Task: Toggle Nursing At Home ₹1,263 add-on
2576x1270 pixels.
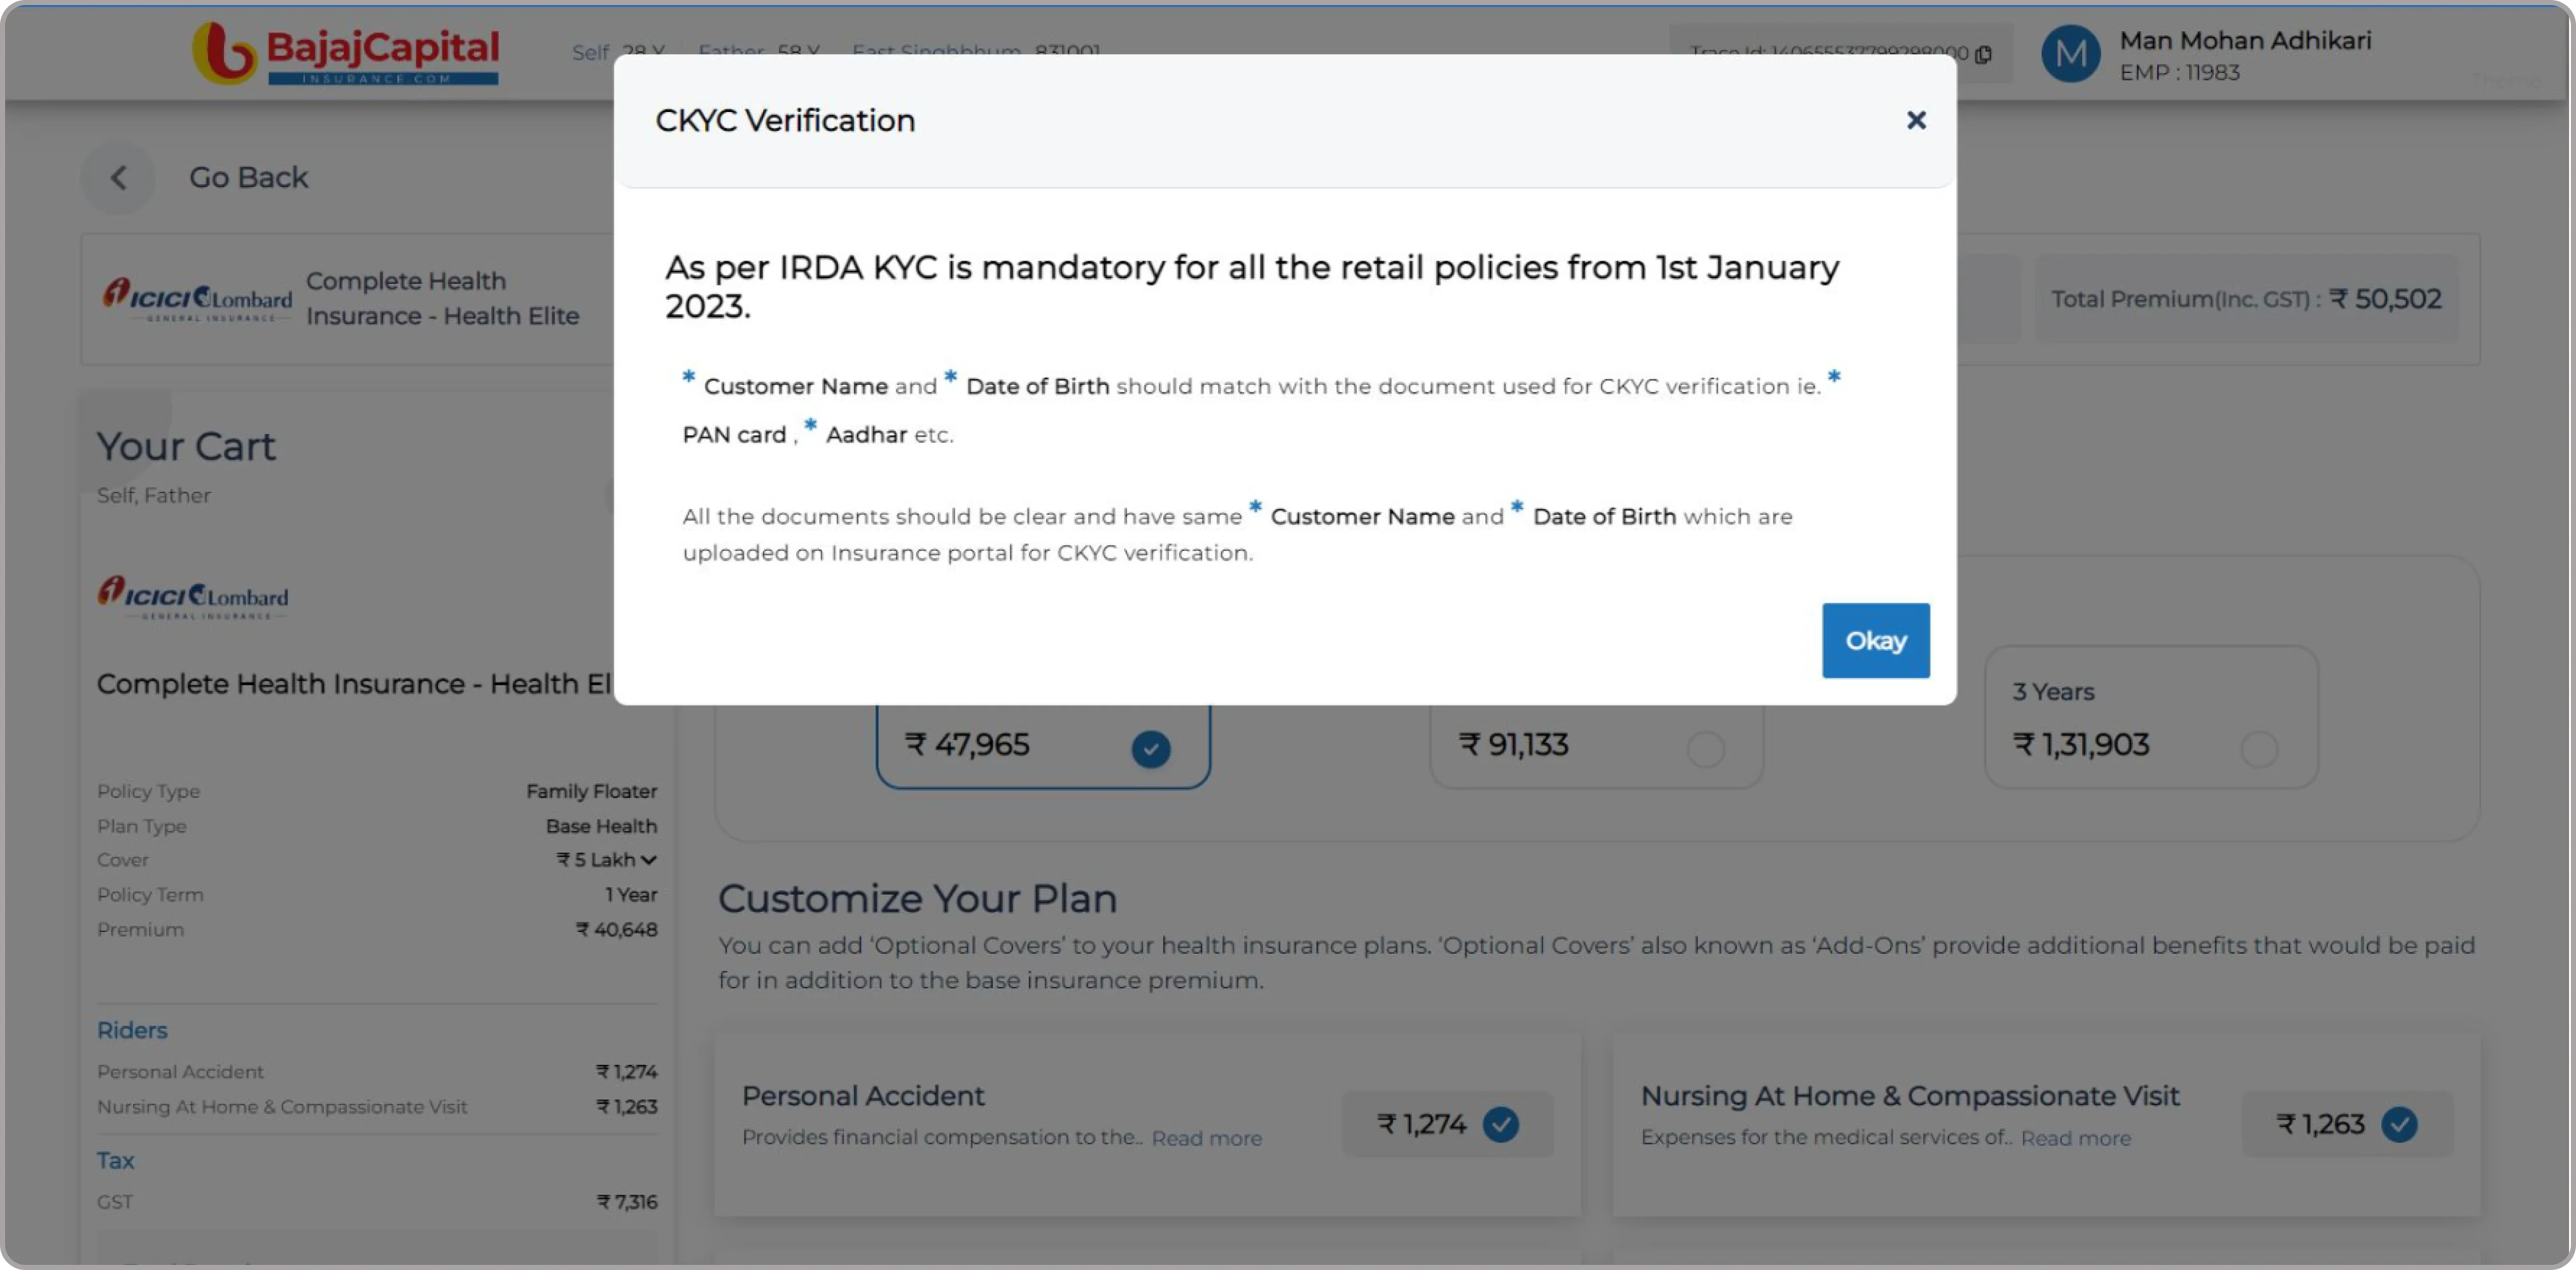Action: pyautogui.click(x=2398, y=1124)
